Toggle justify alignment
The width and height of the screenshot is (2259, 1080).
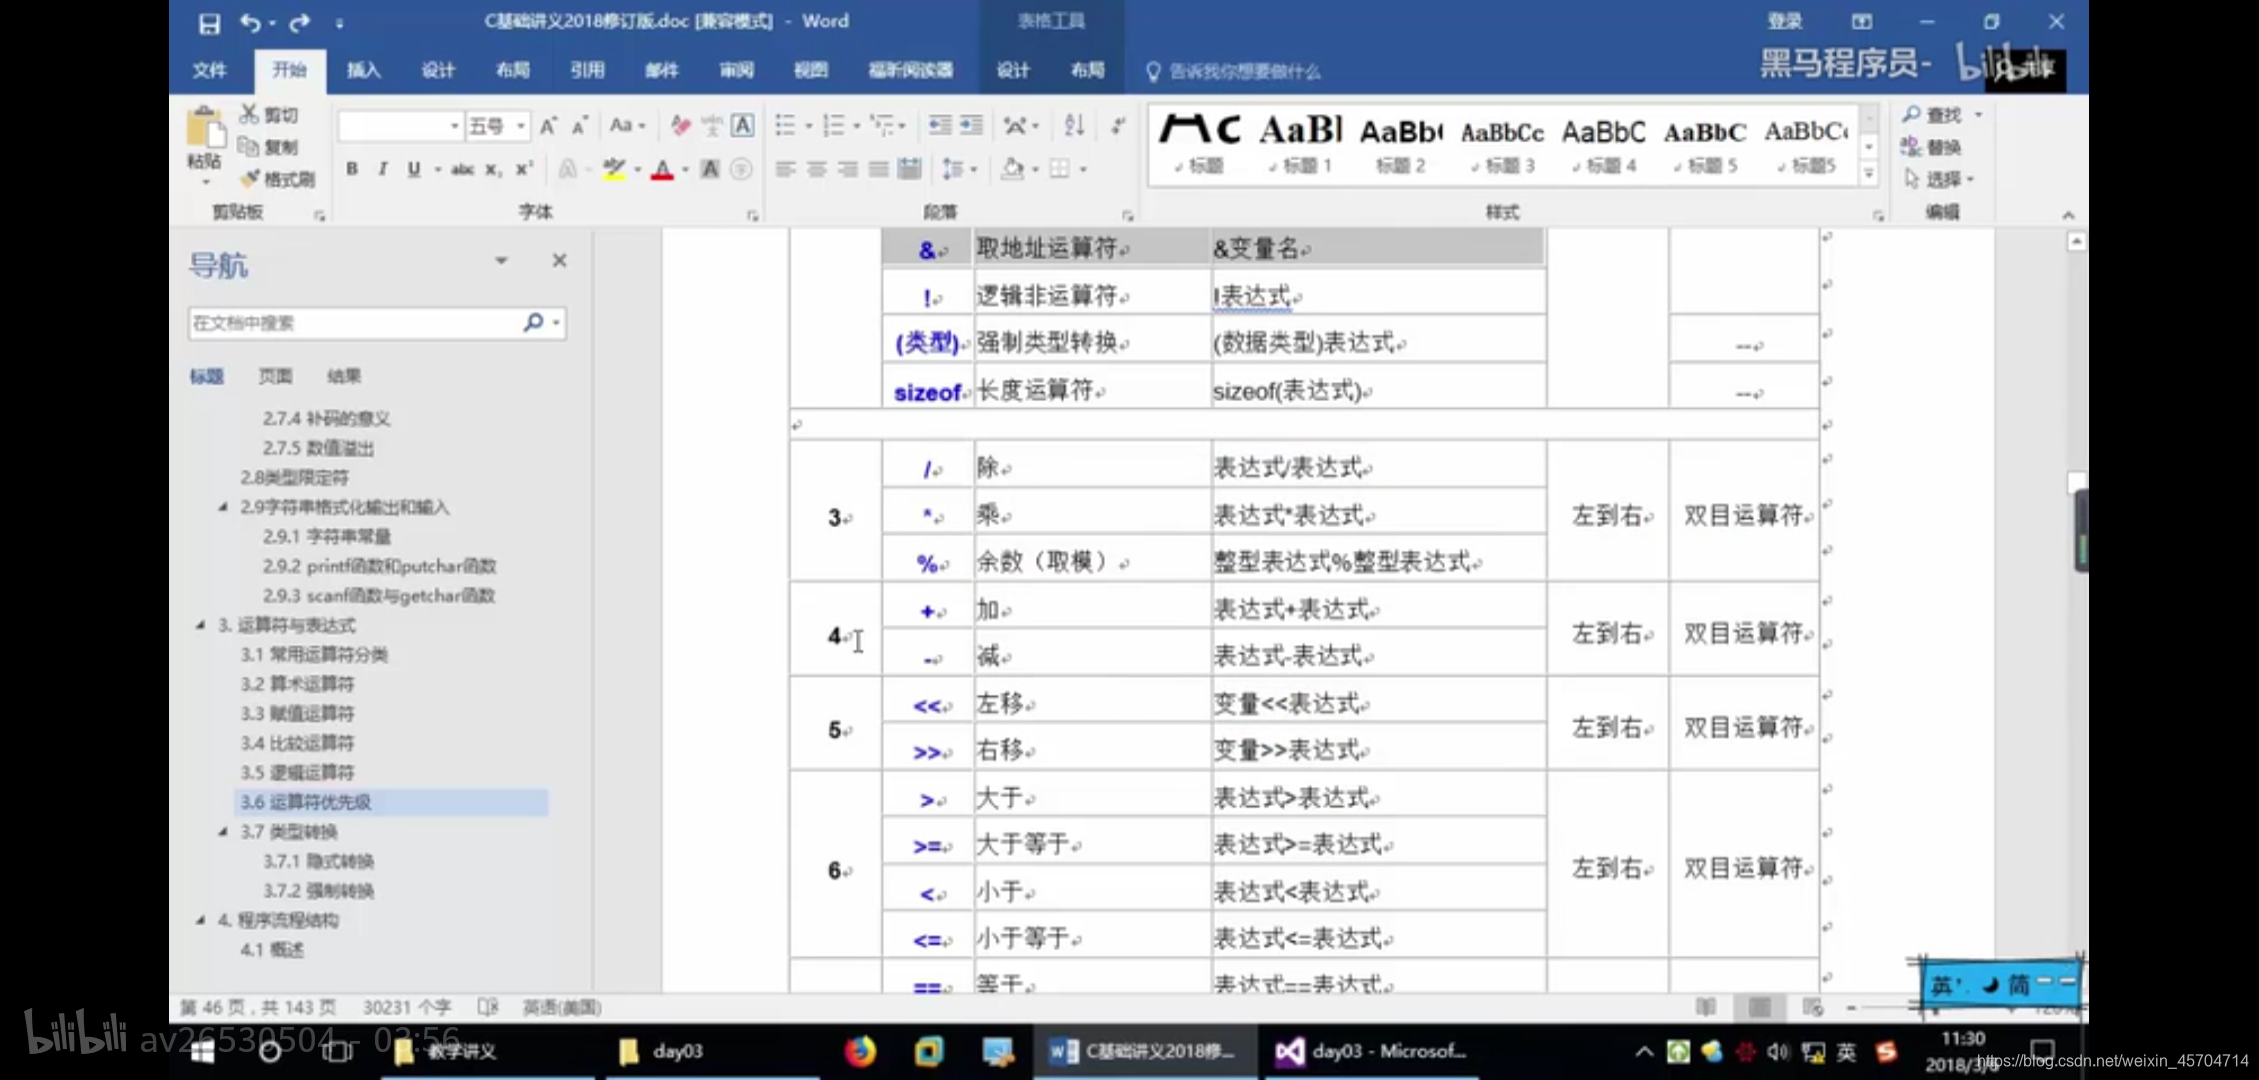(x=878, y=169)
